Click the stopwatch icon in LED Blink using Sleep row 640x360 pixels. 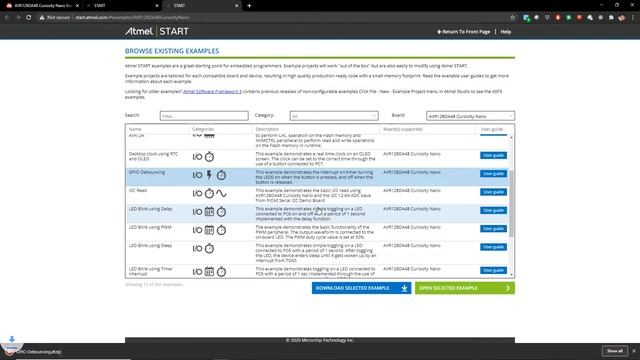(209, 249)
